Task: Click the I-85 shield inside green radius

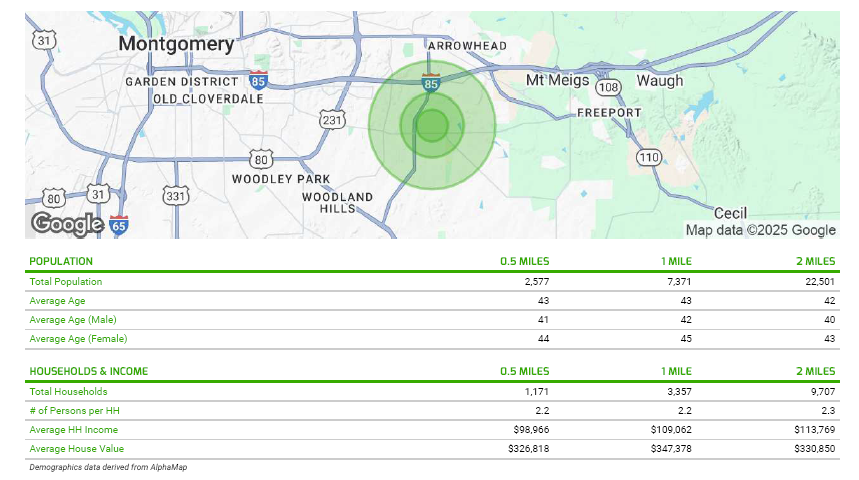Action: [x=431, y=83]
